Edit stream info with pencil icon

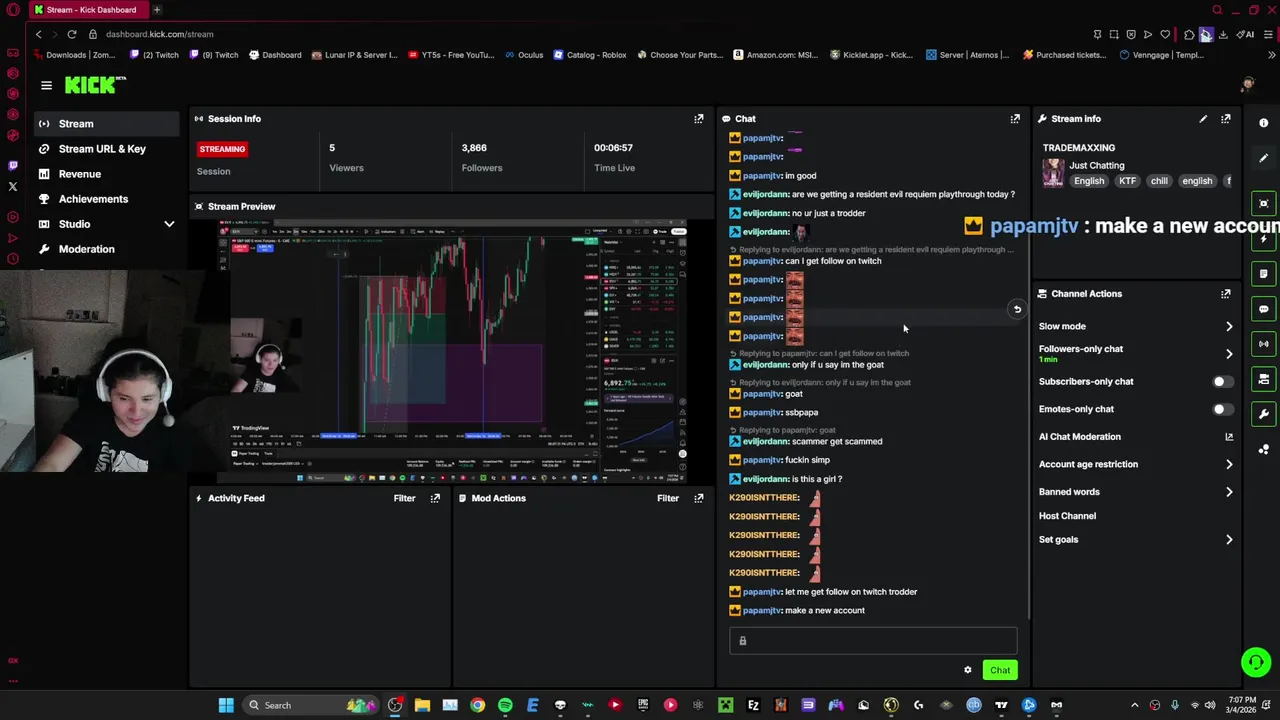tap(1203, 119)
